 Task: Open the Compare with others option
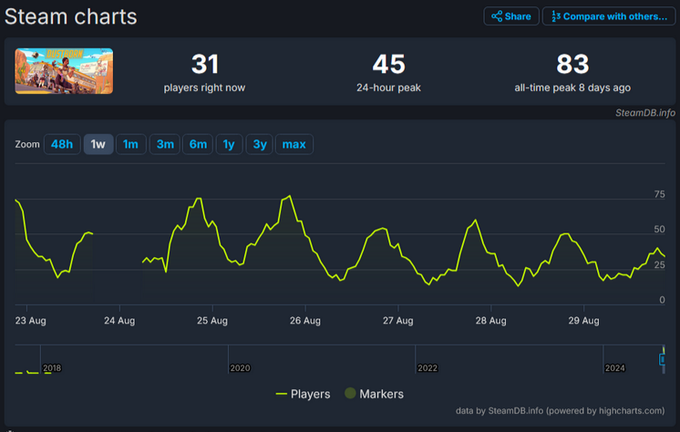pyautogui.click(x=608, y=16)
